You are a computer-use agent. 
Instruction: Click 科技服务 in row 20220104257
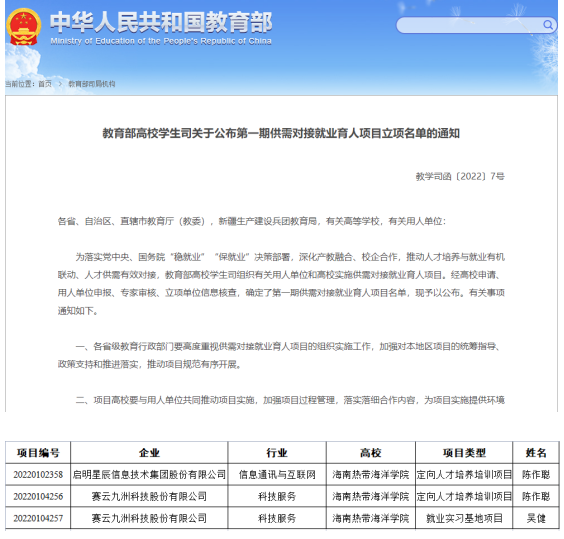pos(277,518)
